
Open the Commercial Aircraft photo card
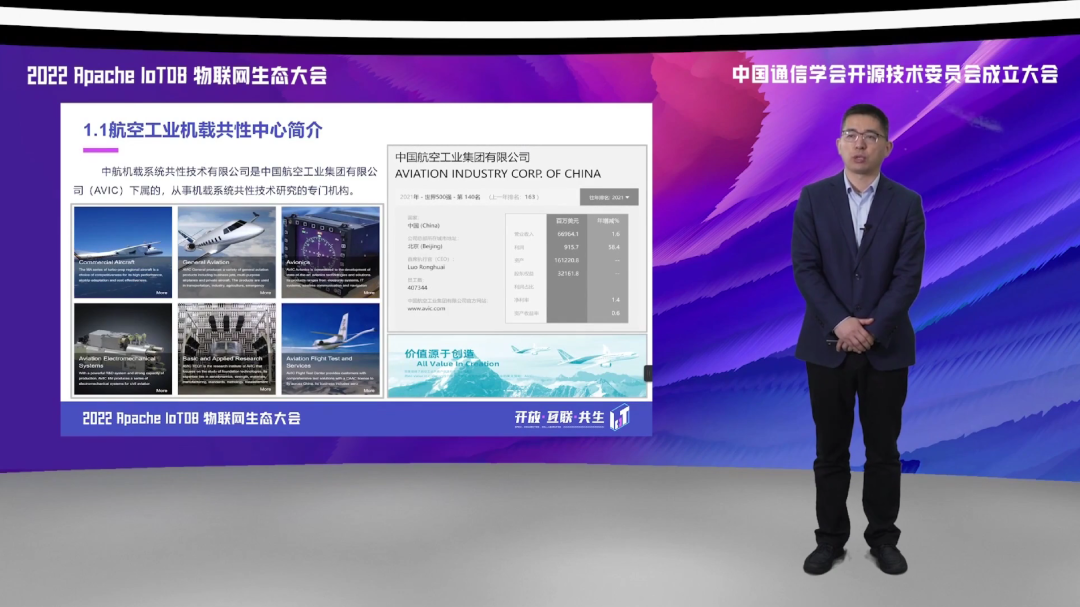click(123, 252)
